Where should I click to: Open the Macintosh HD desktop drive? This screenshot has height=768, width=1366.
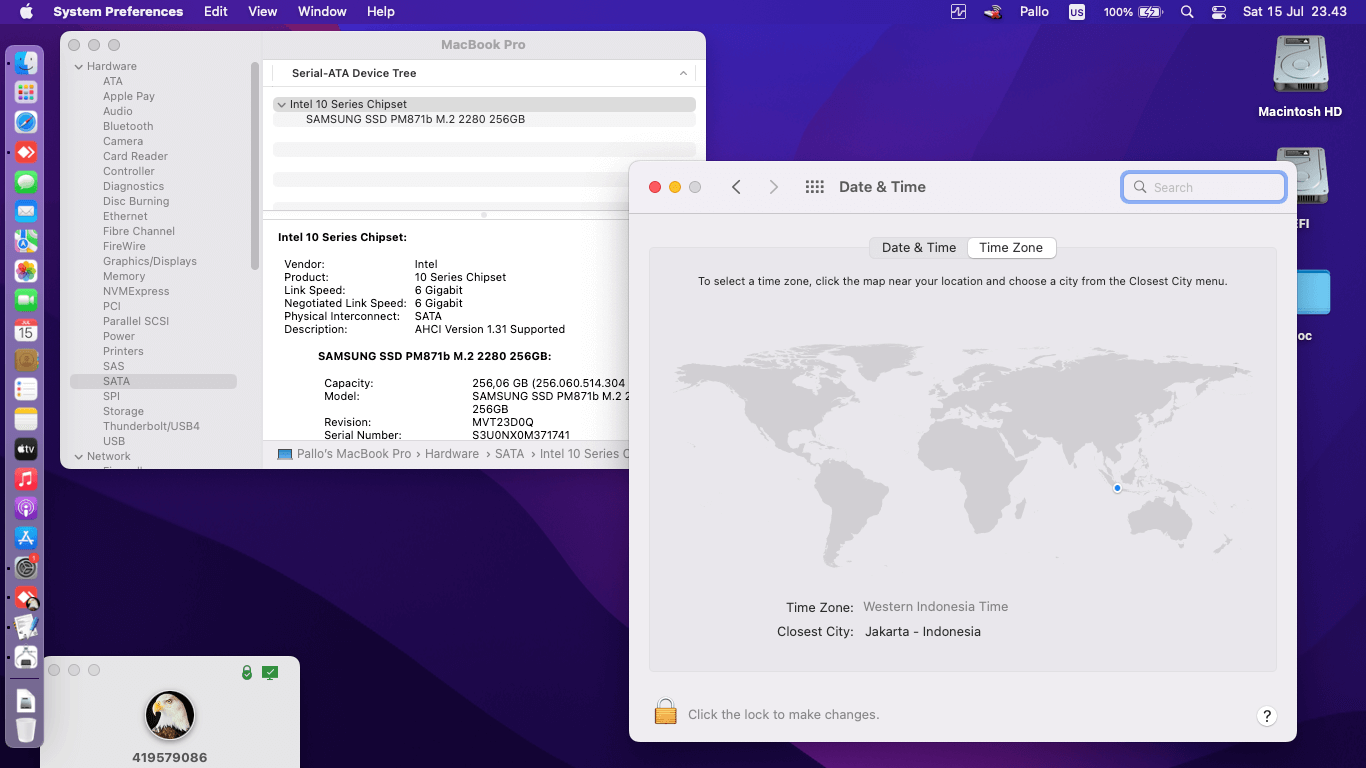click(1300, 77)
